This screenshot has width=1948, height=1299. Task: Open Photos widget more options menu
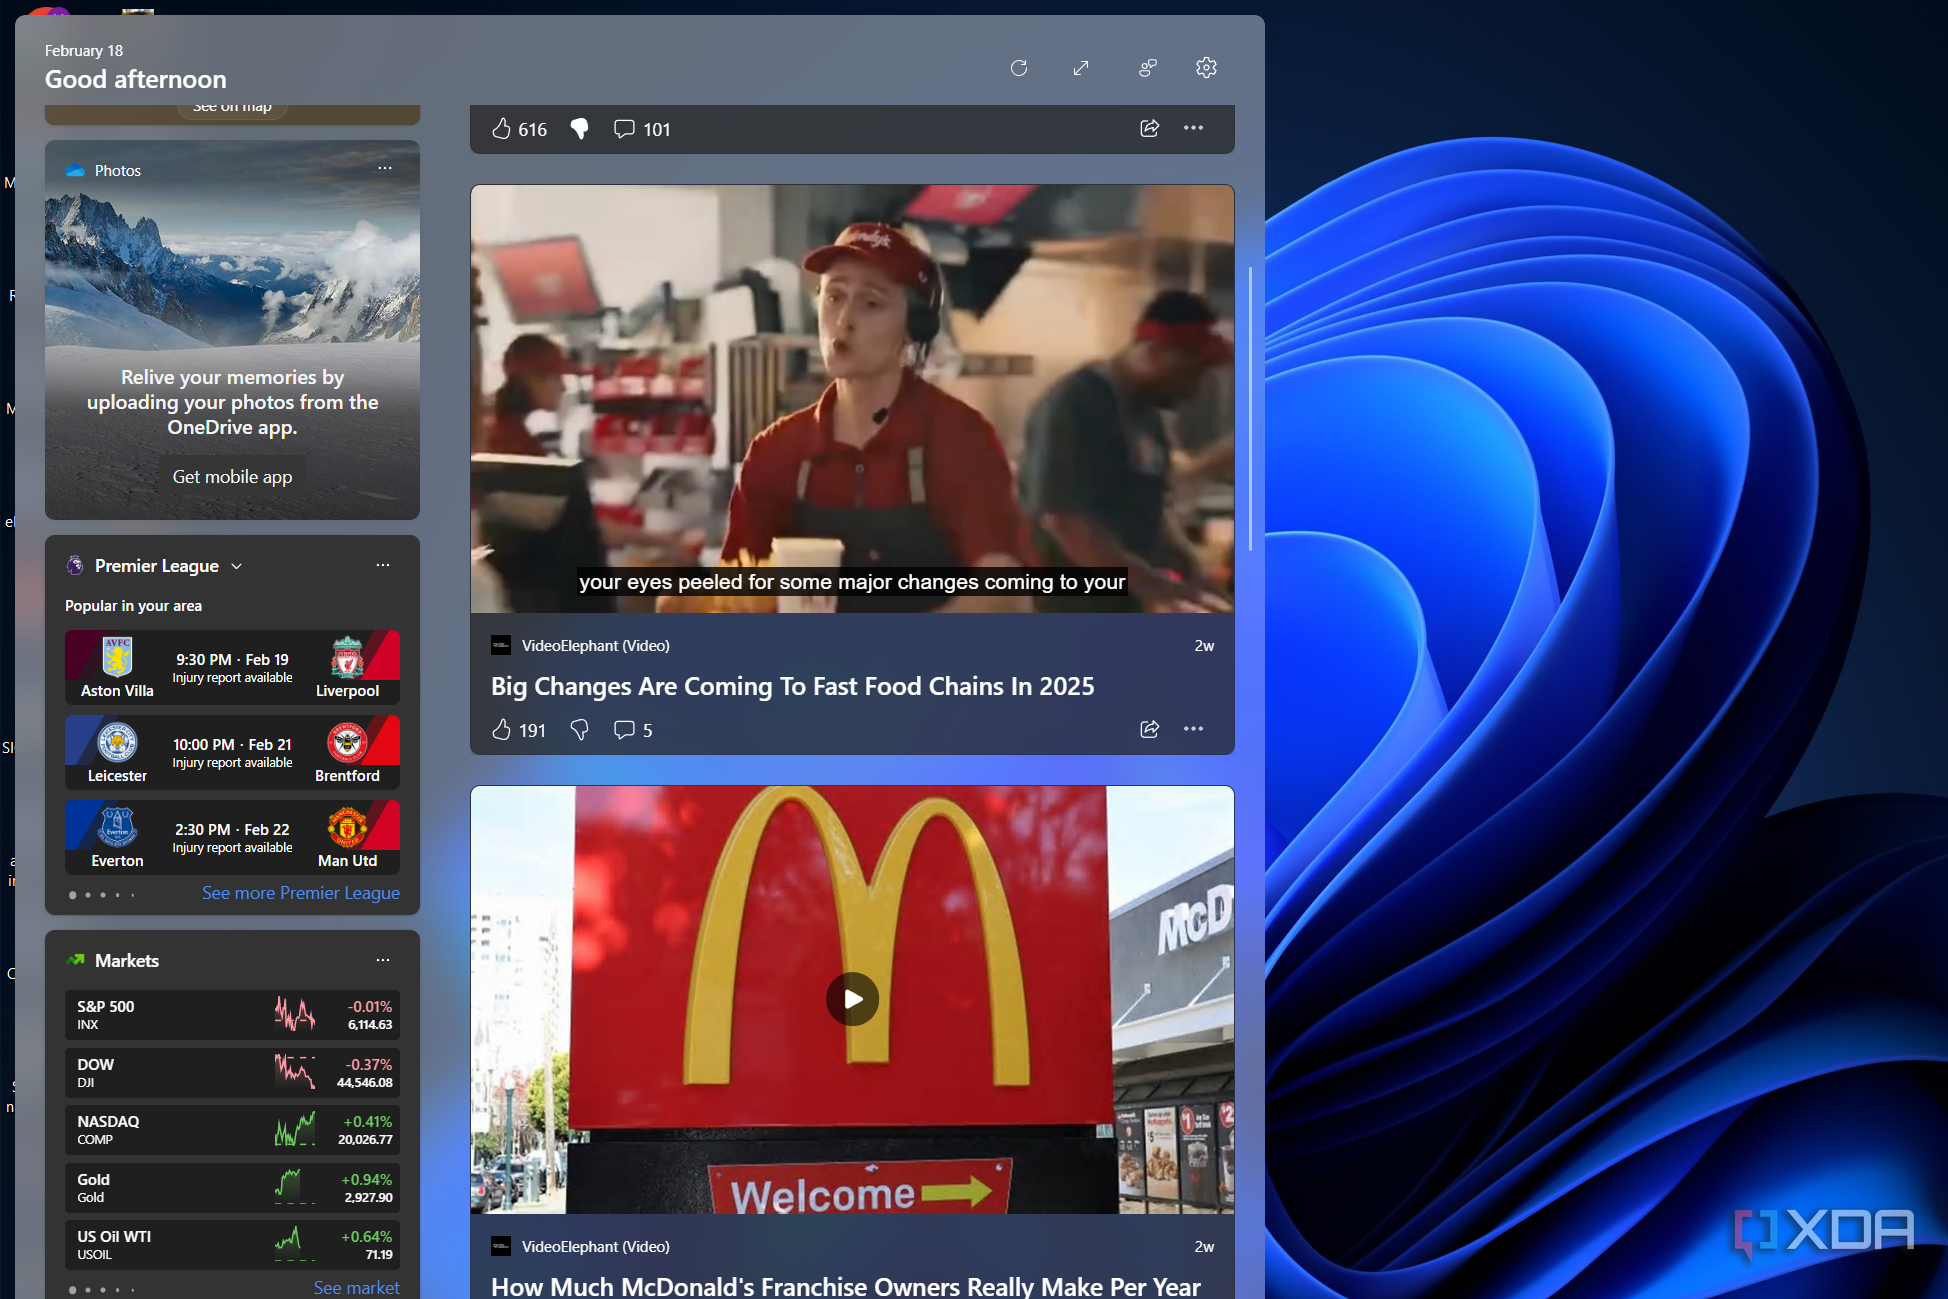point(385,168)
